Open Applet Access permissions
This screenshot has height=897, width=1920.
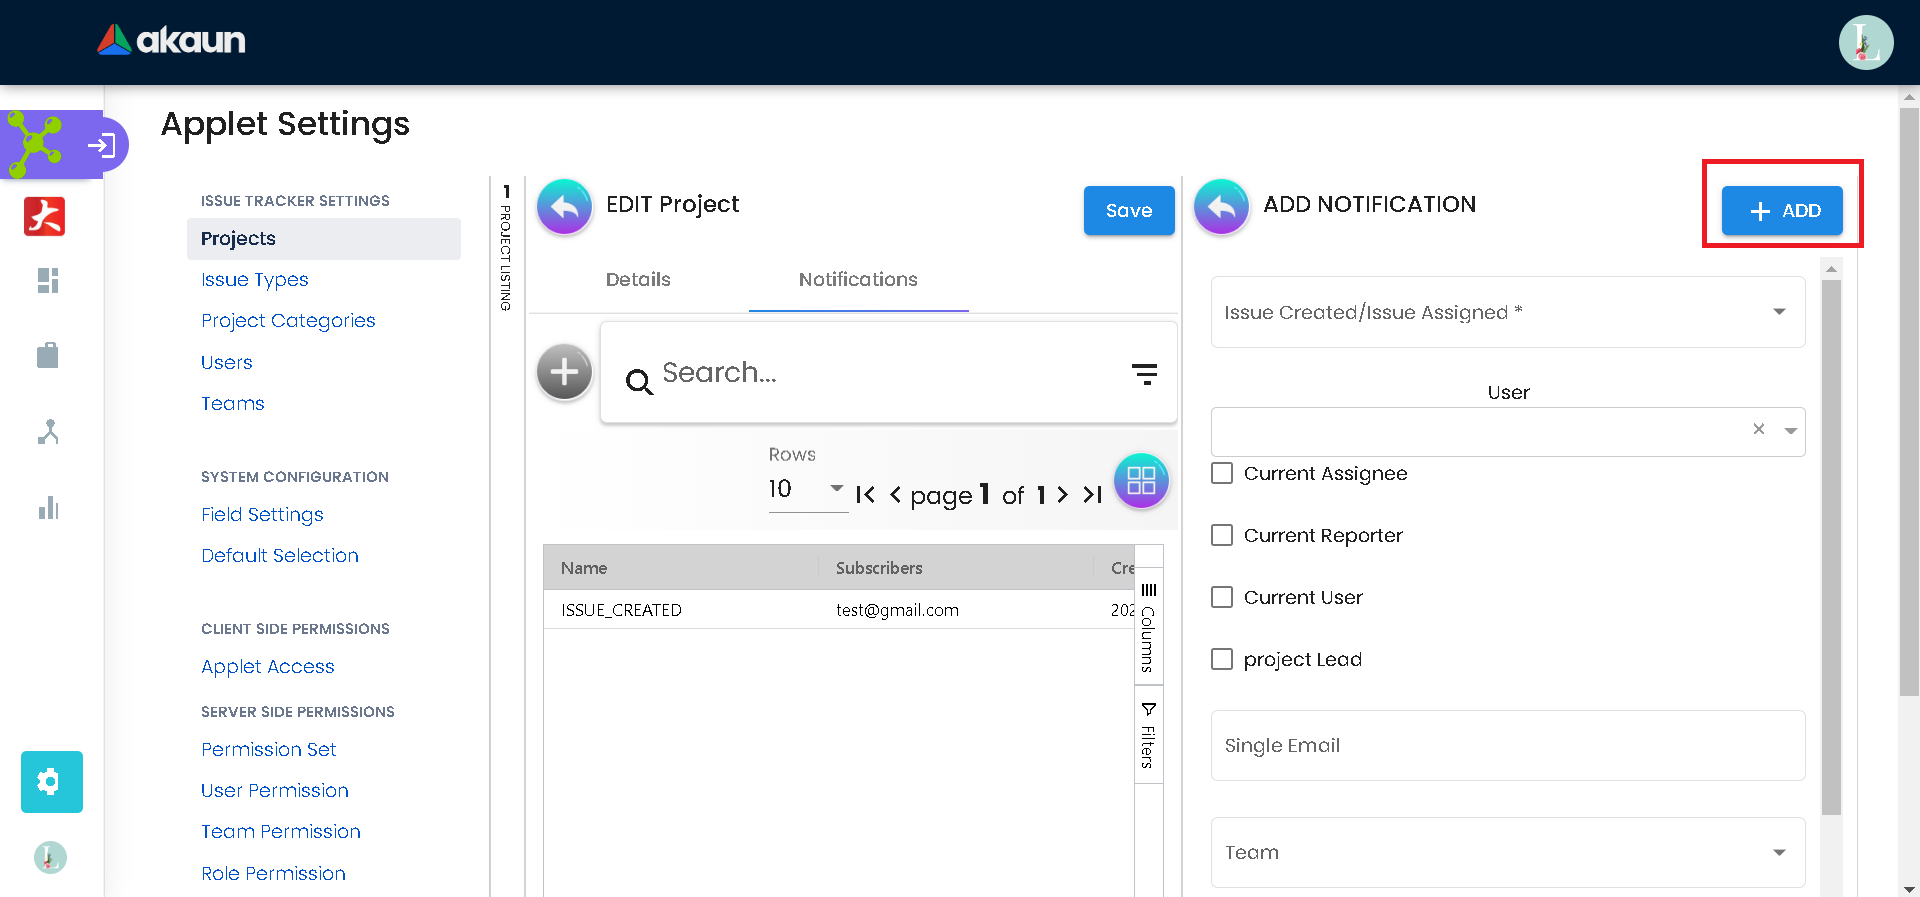coord(268,667)
